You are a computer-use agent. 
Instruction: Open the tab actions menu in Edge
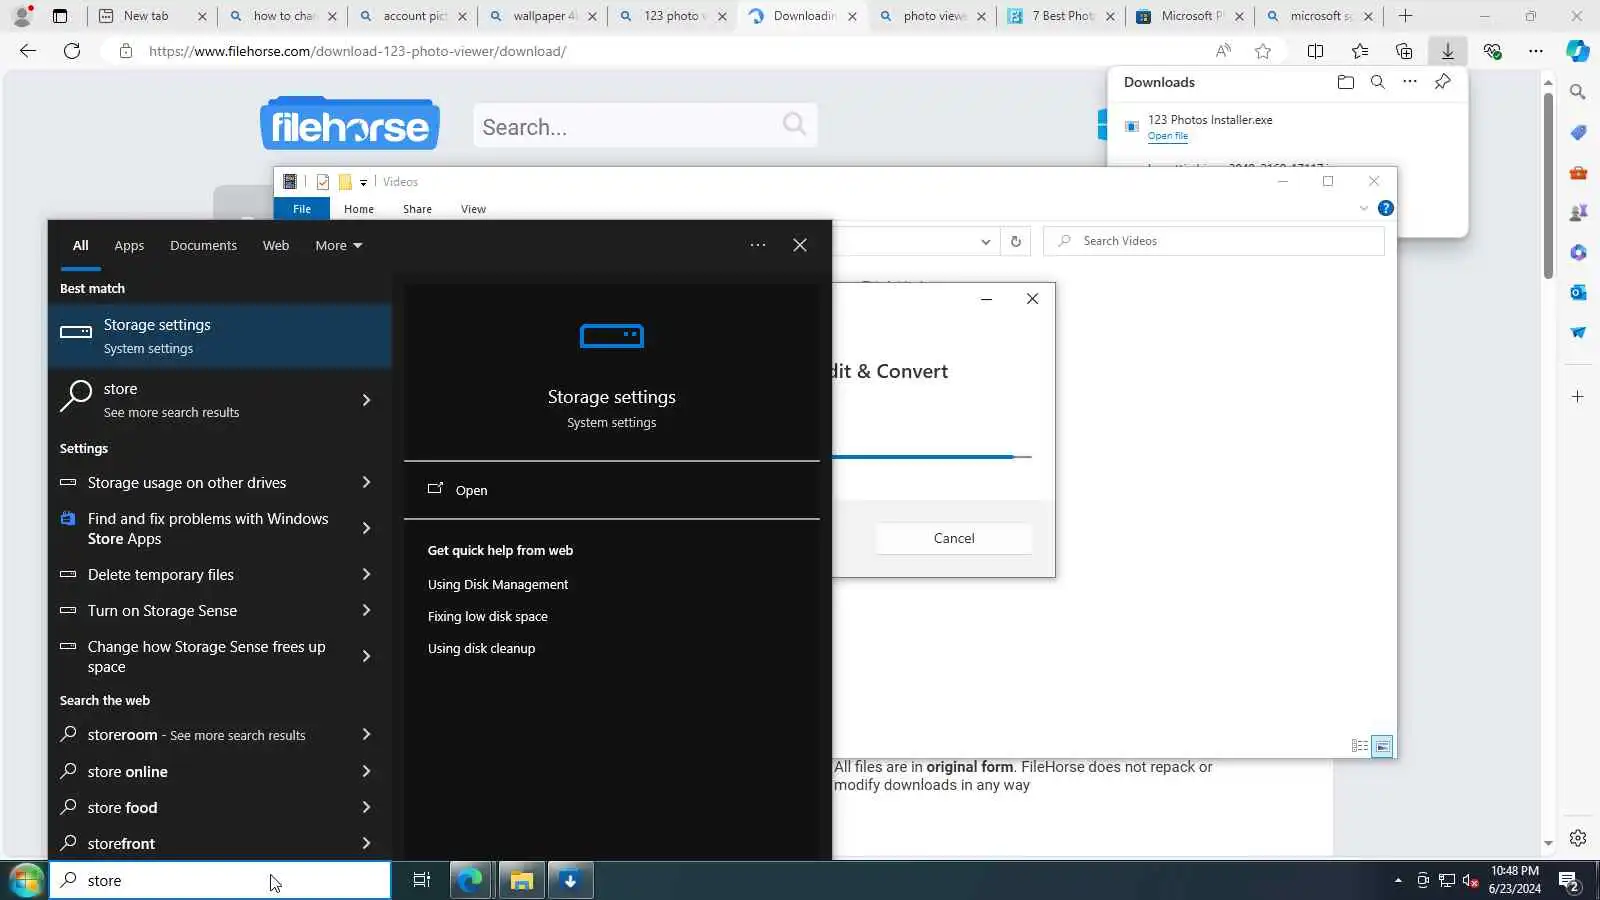pyautogui.click(x=60, y=16)
